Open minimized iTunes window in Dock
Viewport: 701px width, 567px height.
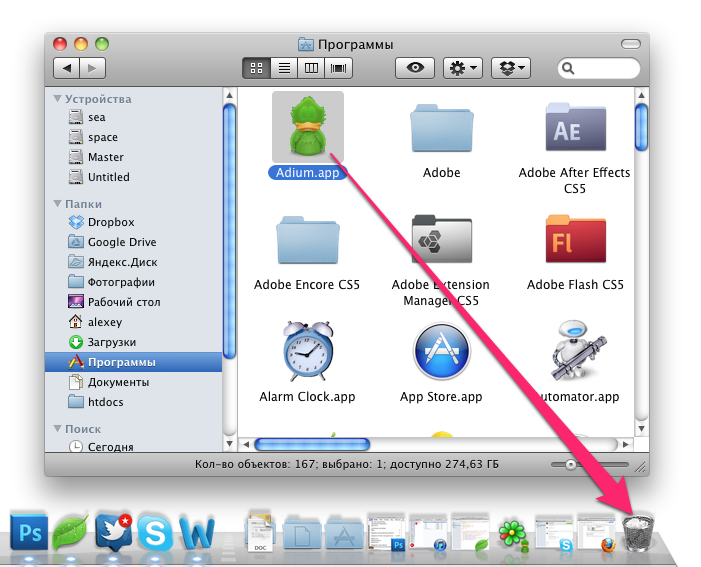pyautogui.click(x=428, y=532)
